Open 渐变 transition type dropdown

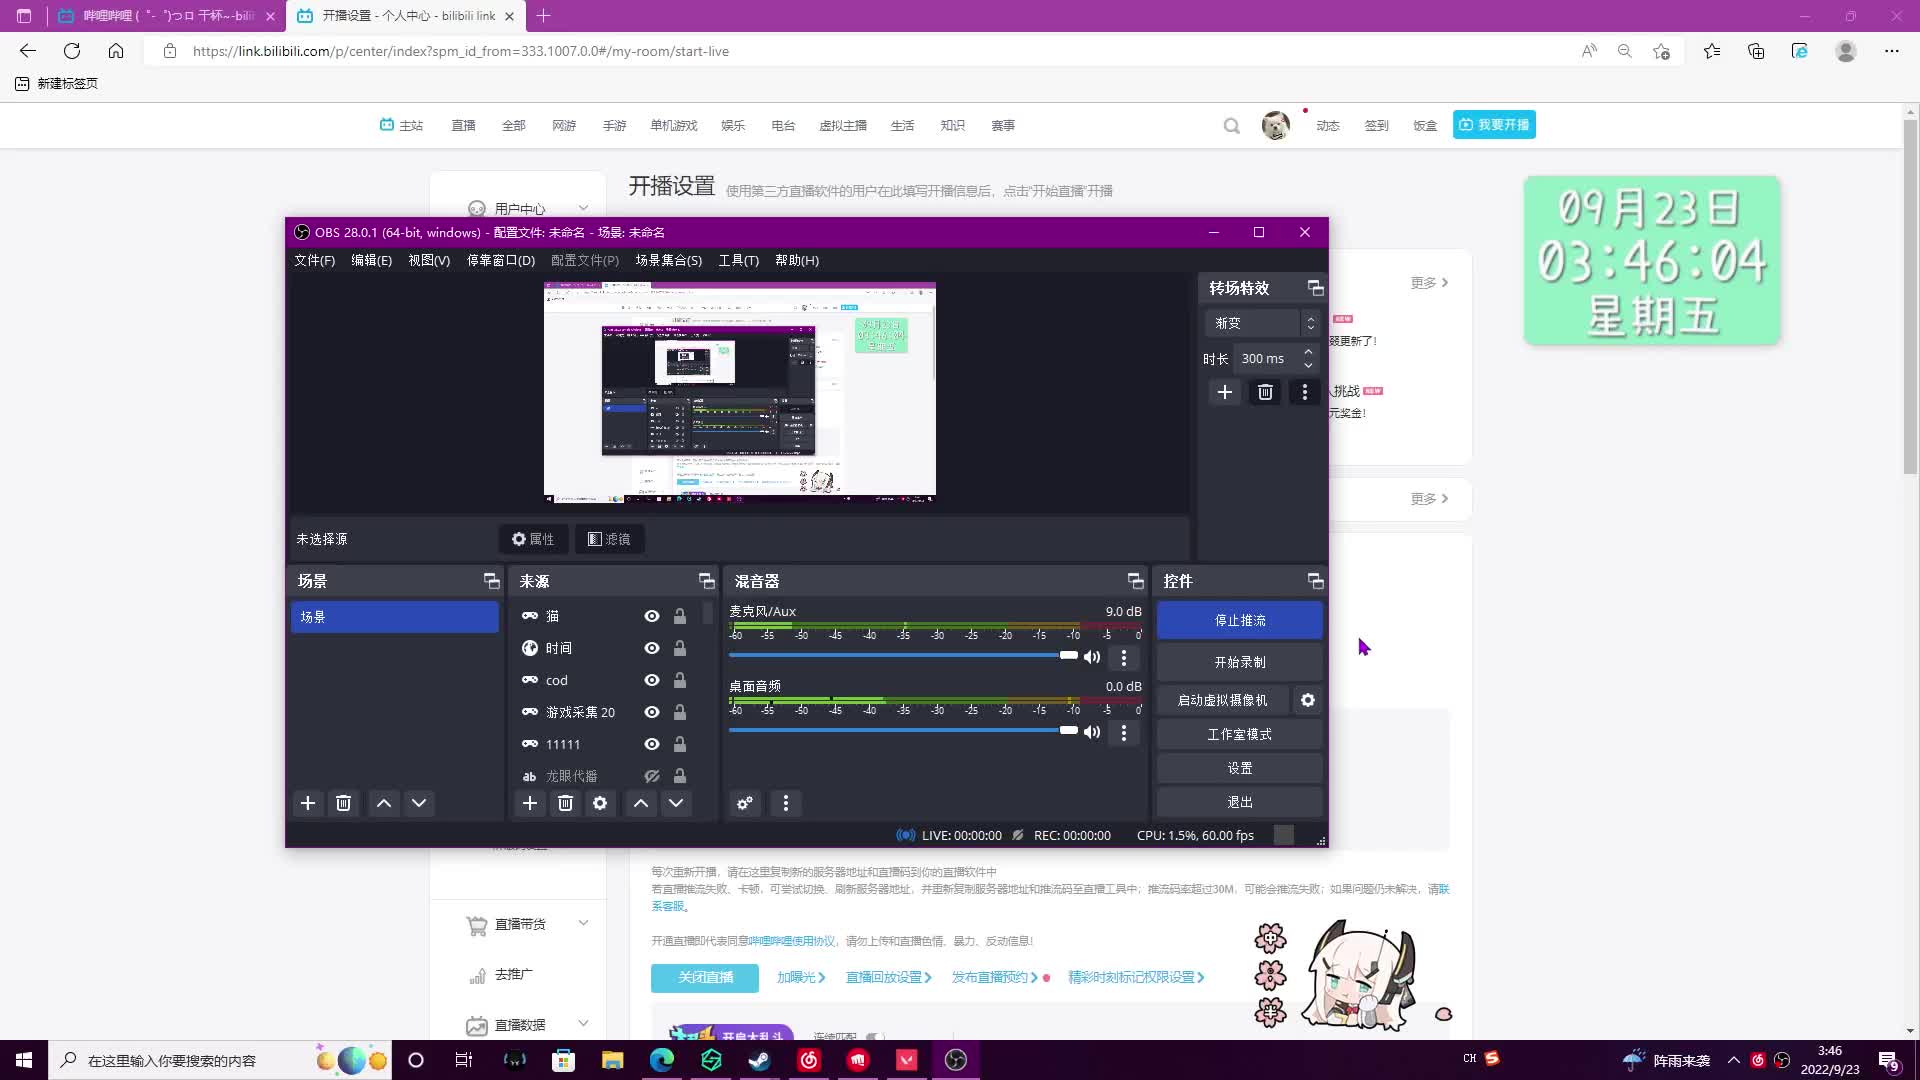tap(1264, 323)
